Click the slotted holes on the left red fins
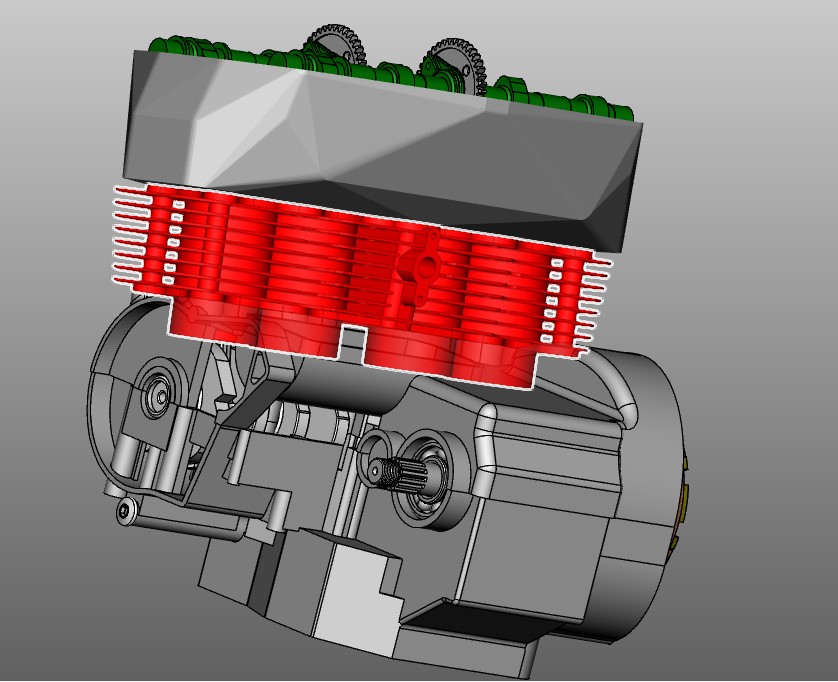The image size is (838, 682). (x=173, y=242)
